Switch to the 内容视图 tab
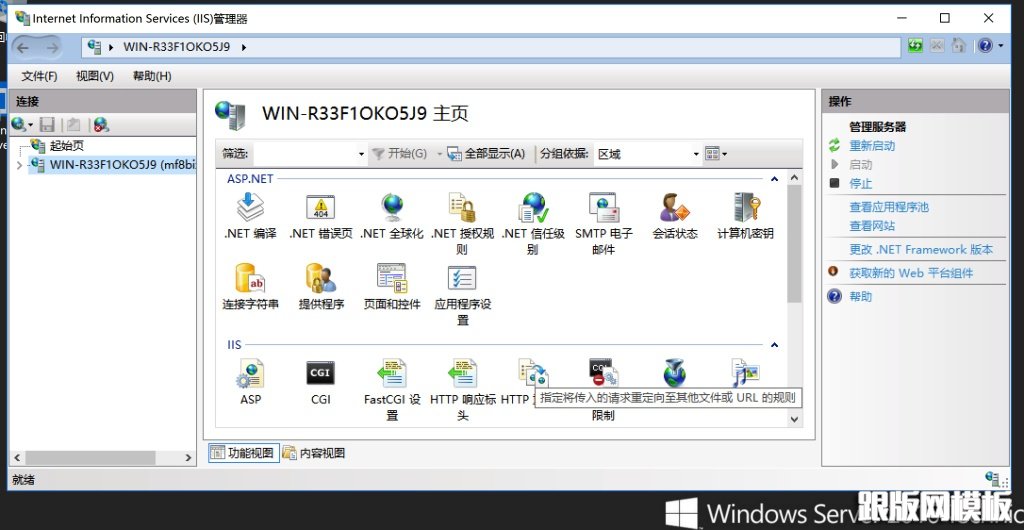The image size is (1024, 530). (x=314, y=453)
